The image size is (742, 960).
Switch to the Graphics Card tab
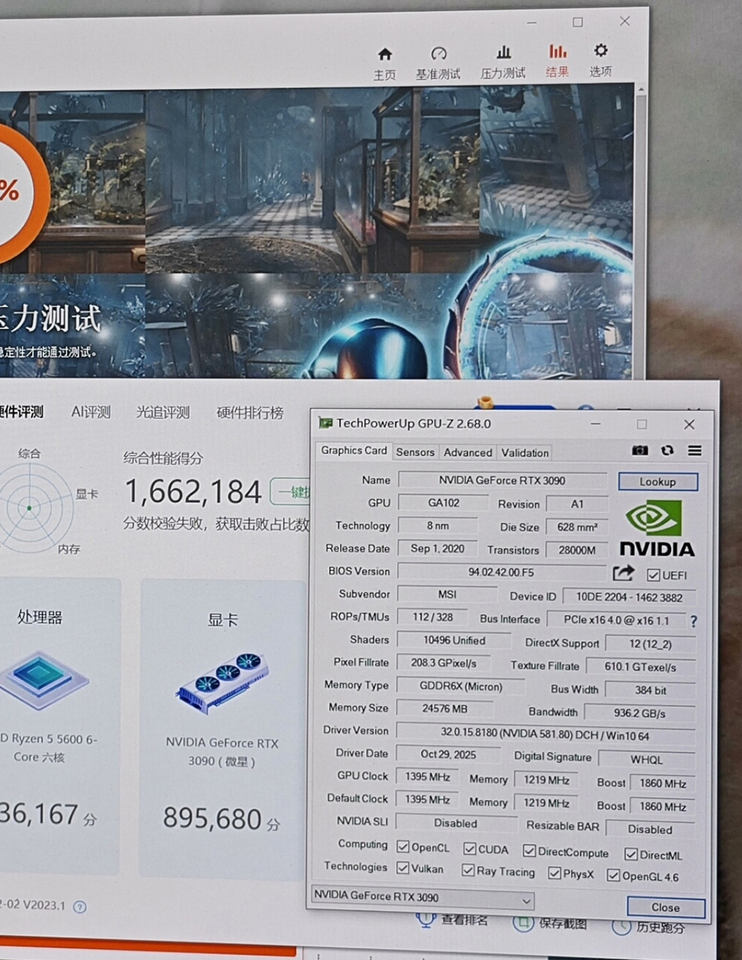point(354,451)
